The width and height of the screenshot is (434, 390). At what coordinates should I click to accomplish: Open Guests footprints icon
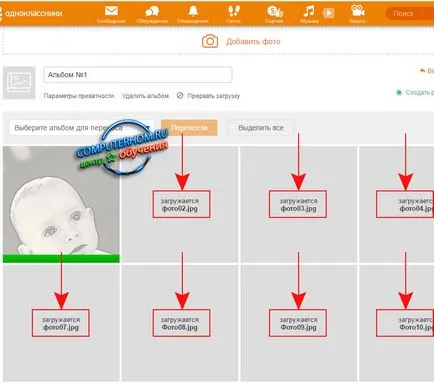click(x=233, y=11)
